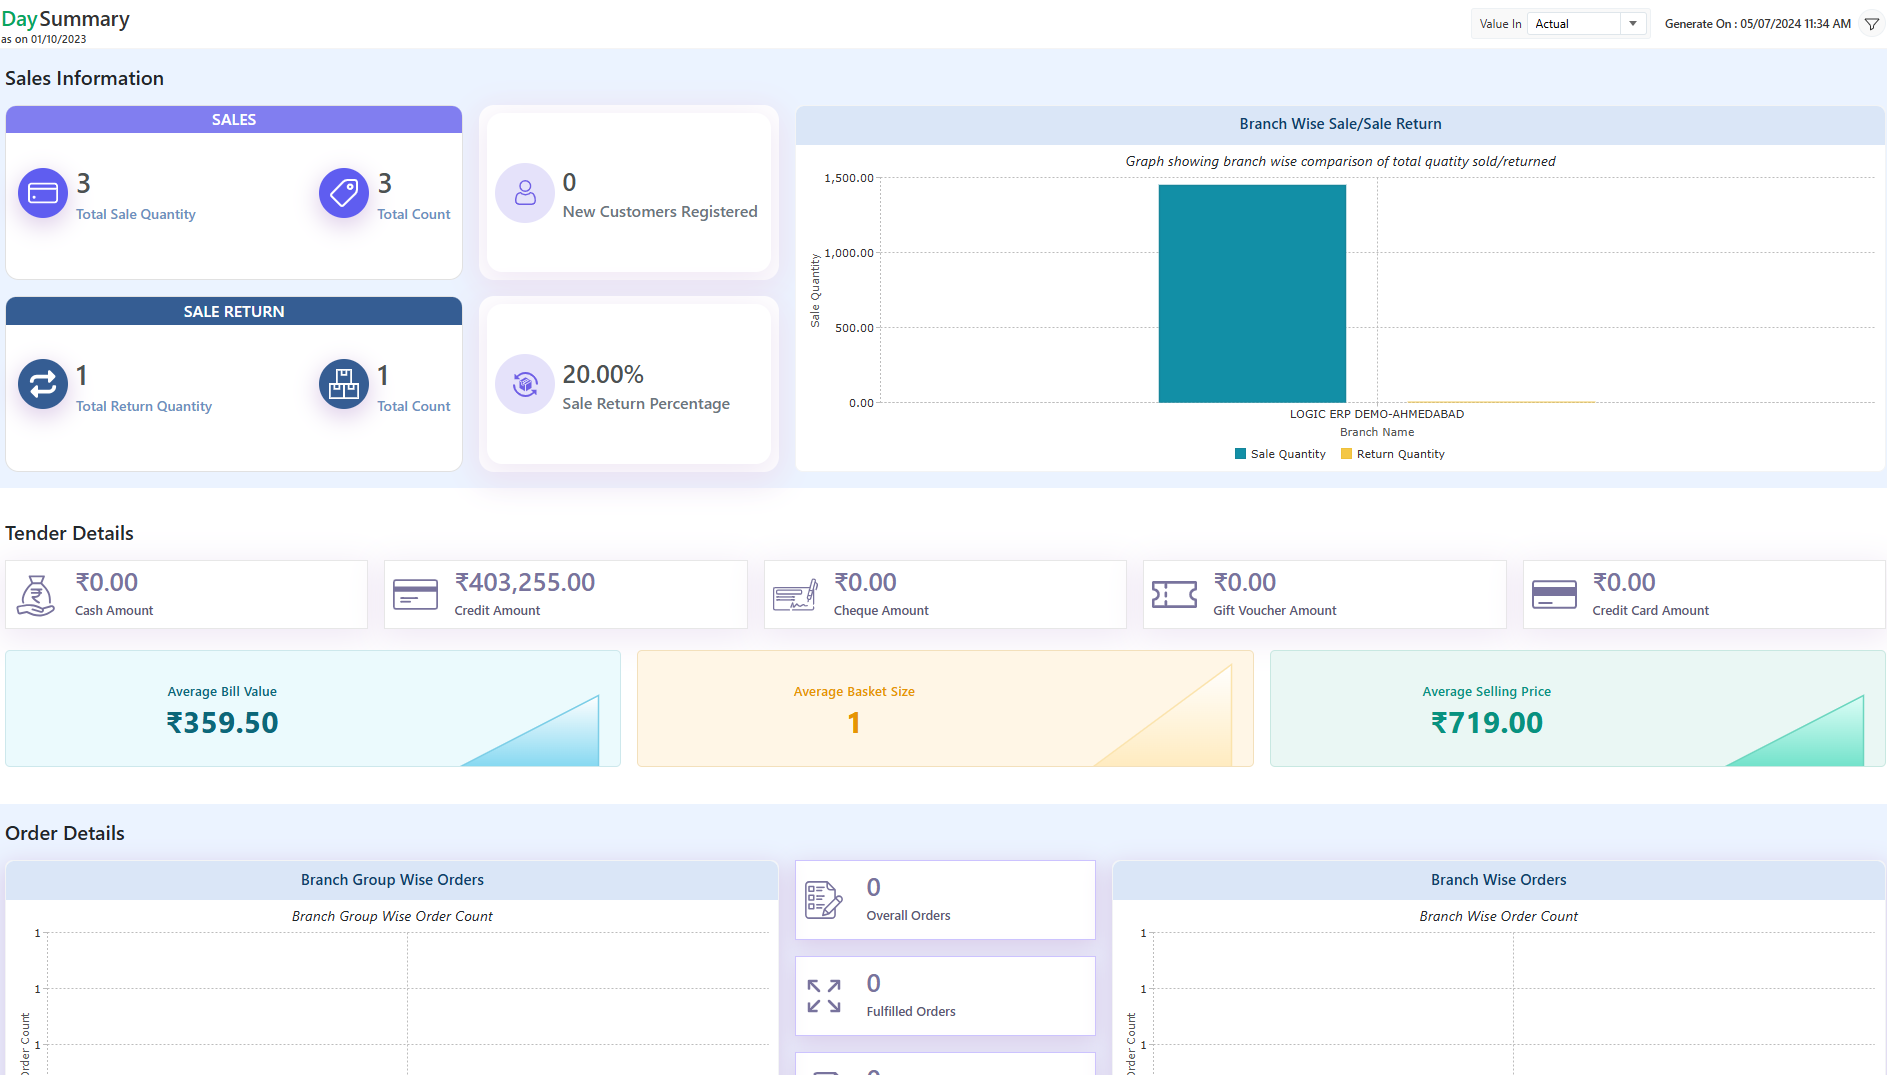
Task: Click the Cheque Amount icon
Action: 795,595
